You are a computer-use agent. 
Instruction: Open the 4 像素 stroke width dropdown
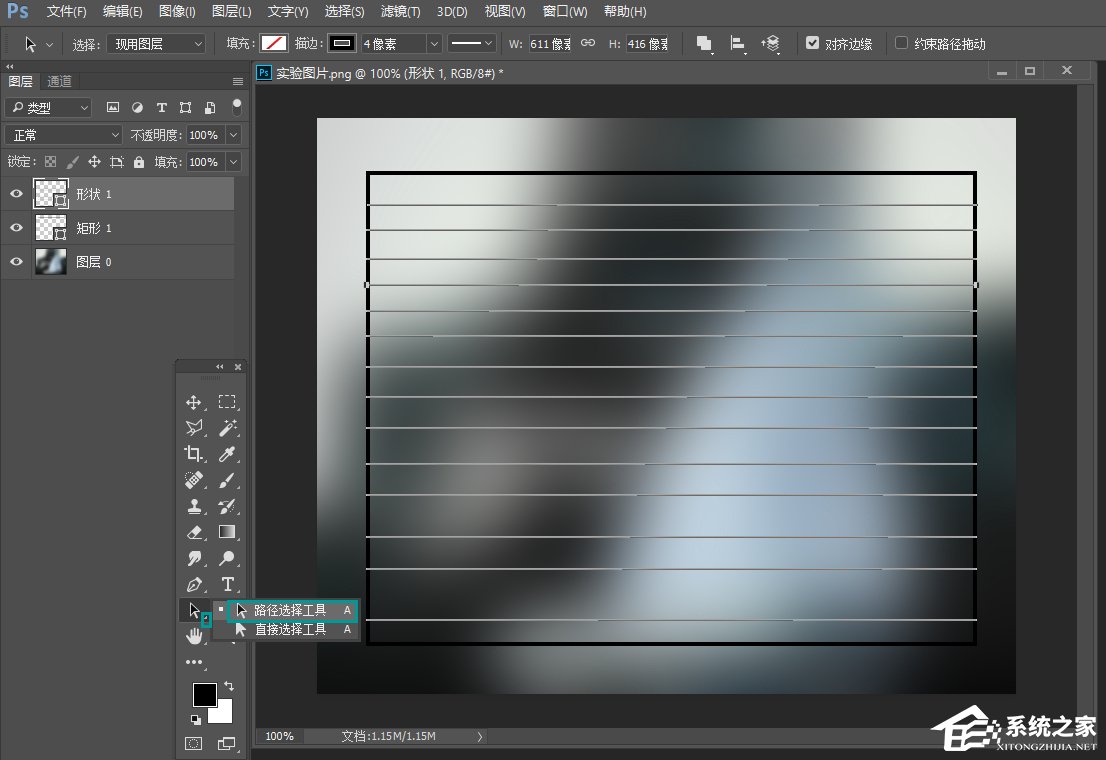pyautogui.click(x=434, y=44)
